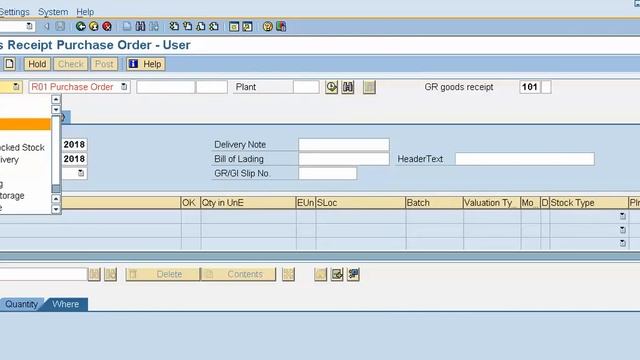Open the System menu
640x360 pixels.
pyautogui.click(x=53, y=12)
